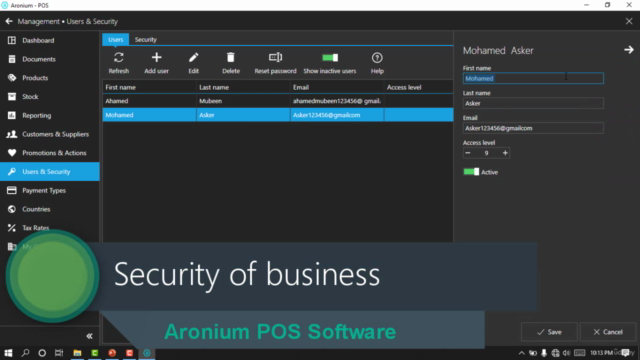
Task: Click the Add user plus icon
Action: (156, 58)
